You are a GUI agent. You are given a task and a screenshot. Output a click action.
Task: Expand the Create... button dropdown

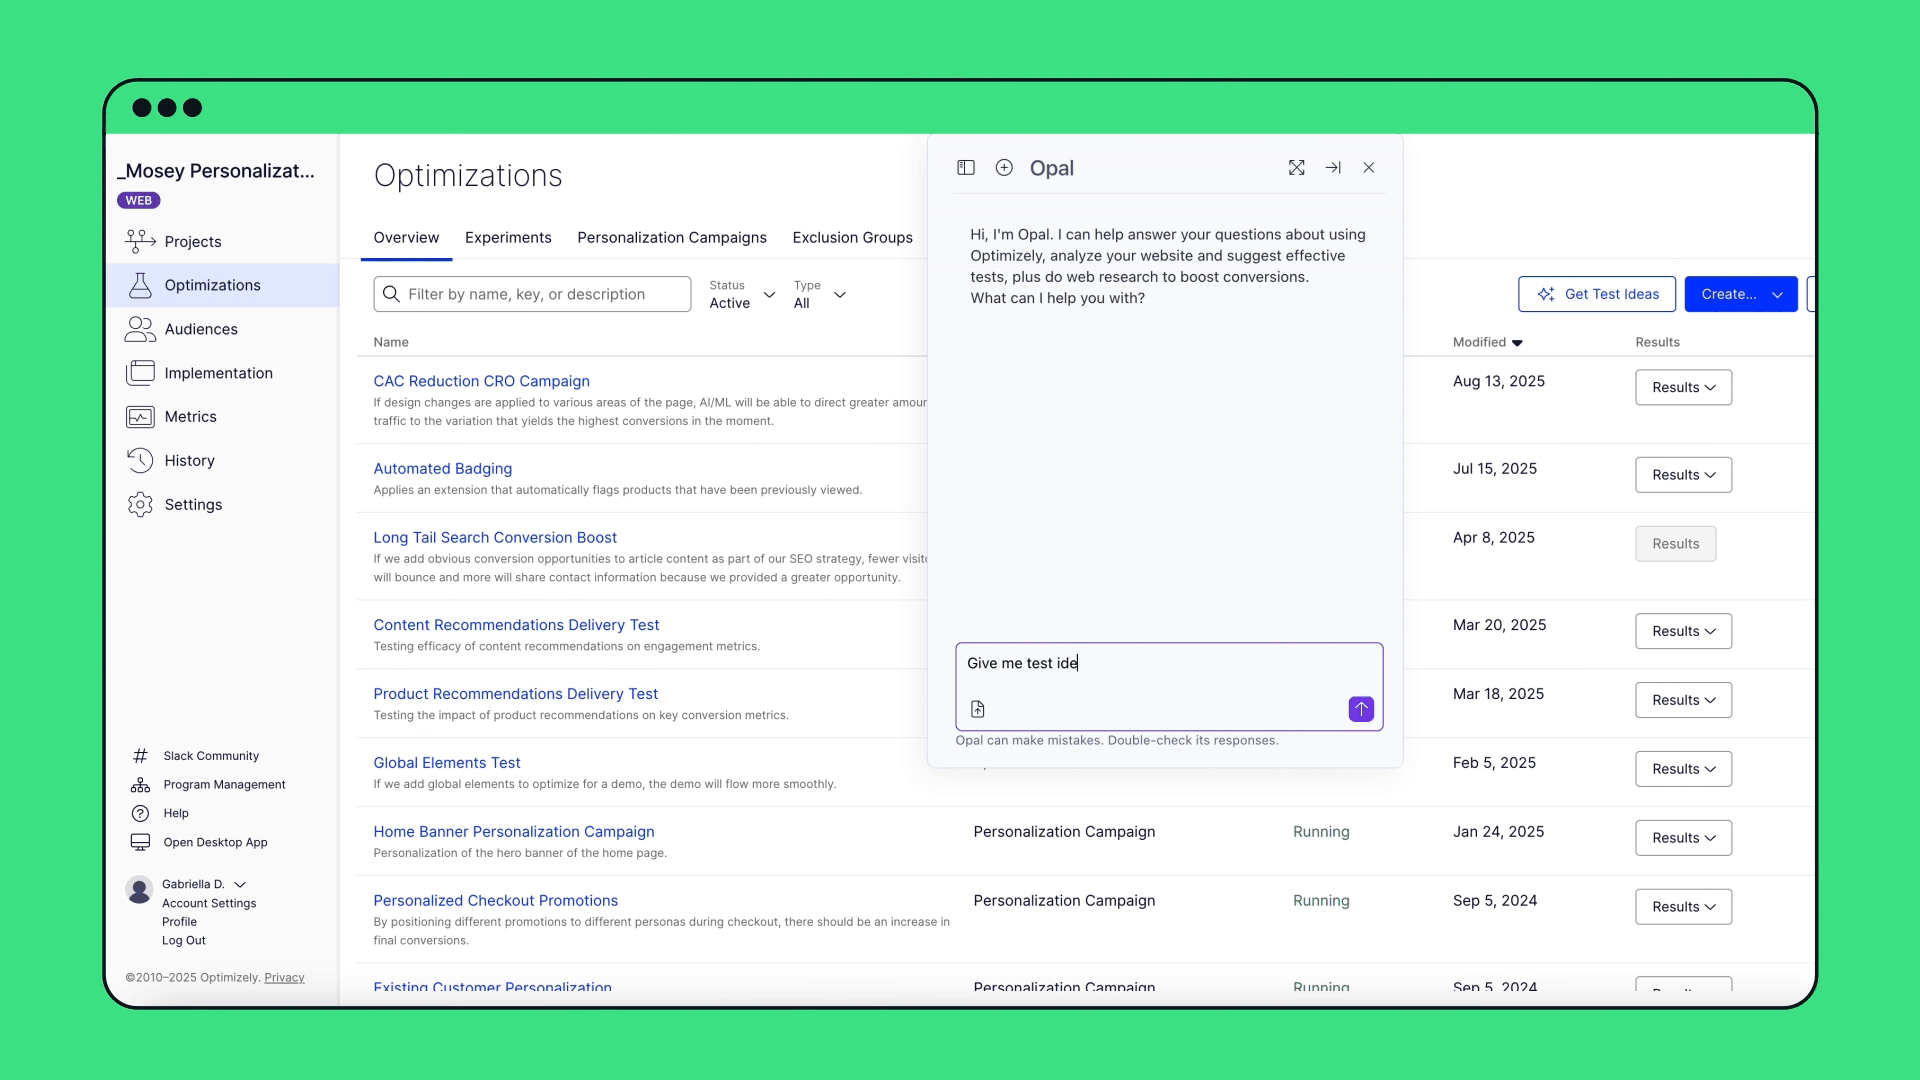click(1778, 294)
